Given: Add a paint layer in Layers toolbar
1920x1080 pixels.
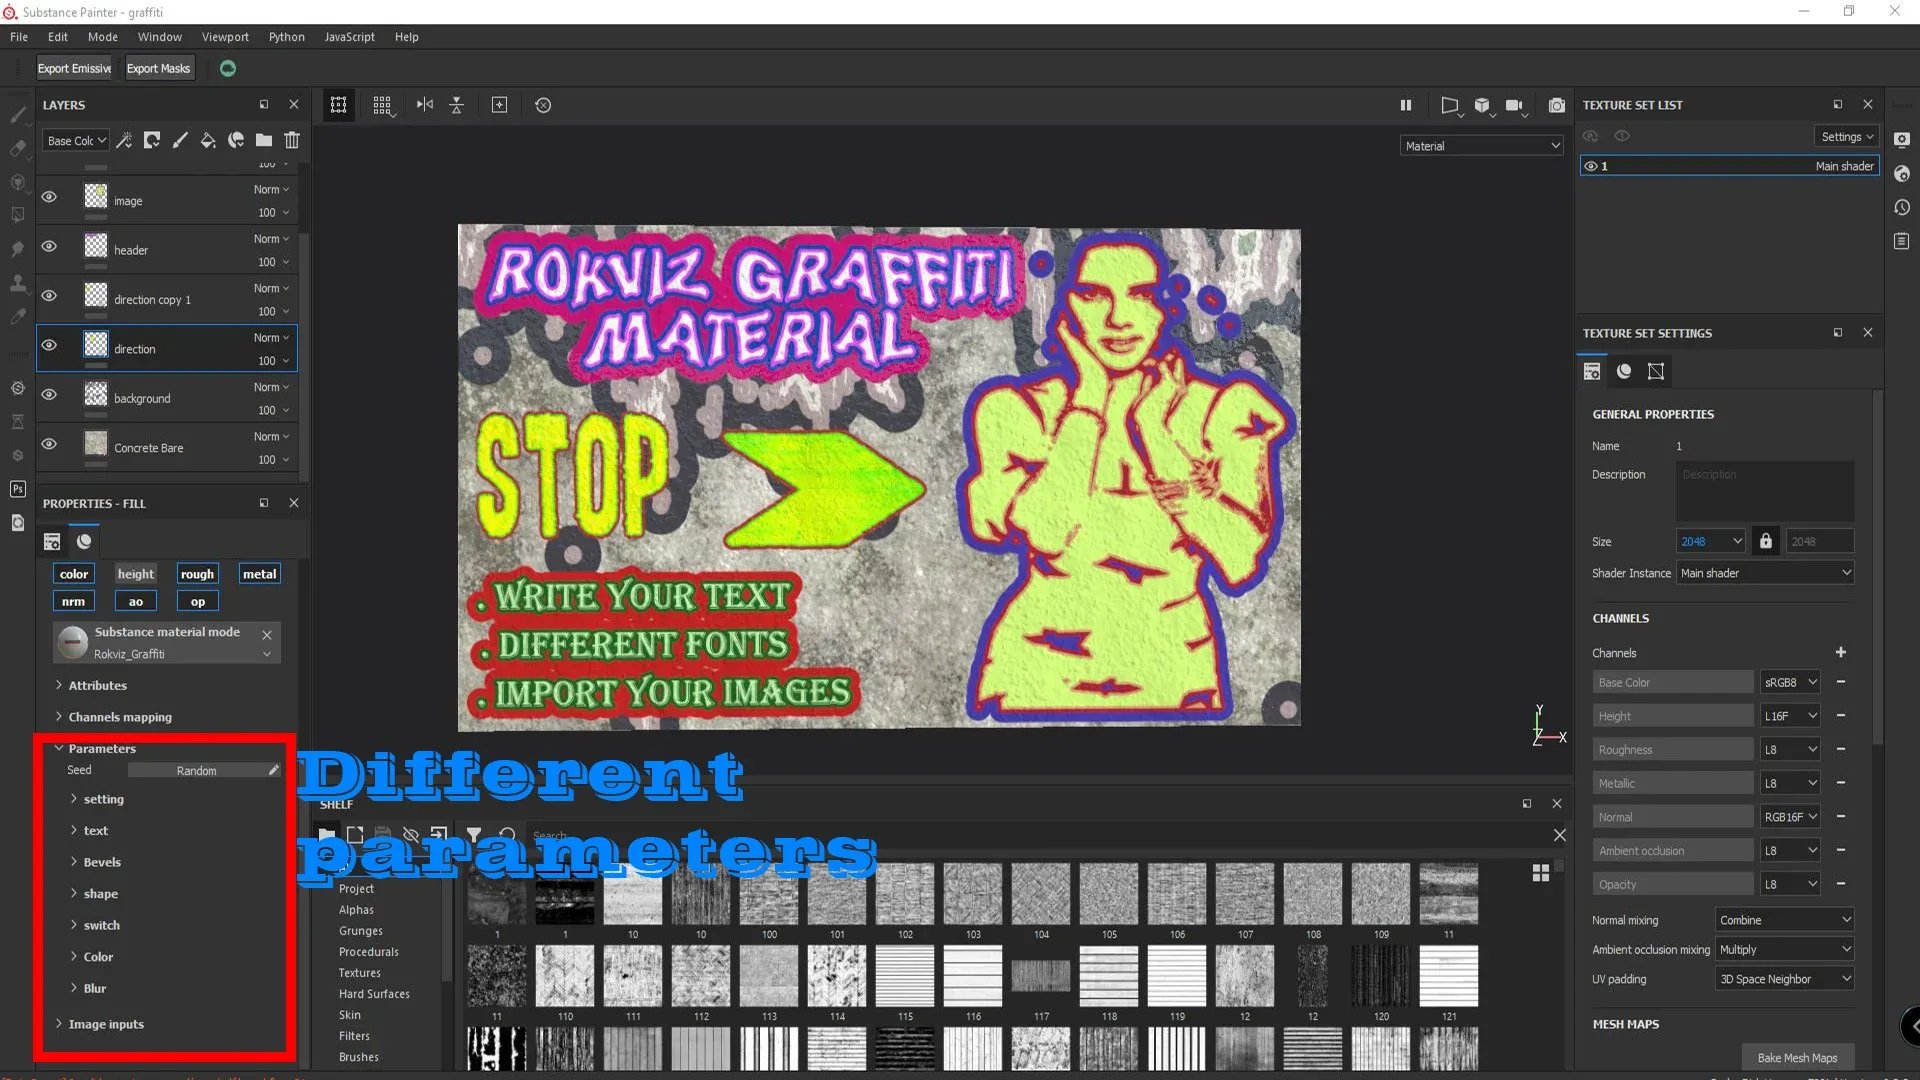Looking at the screenshot, I should (180, 140).
